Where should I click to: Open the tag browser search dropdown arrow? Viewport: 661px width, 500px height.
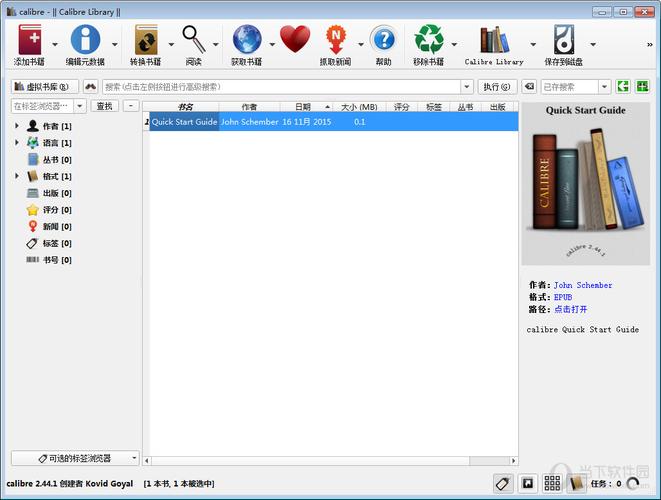(80, 106)
